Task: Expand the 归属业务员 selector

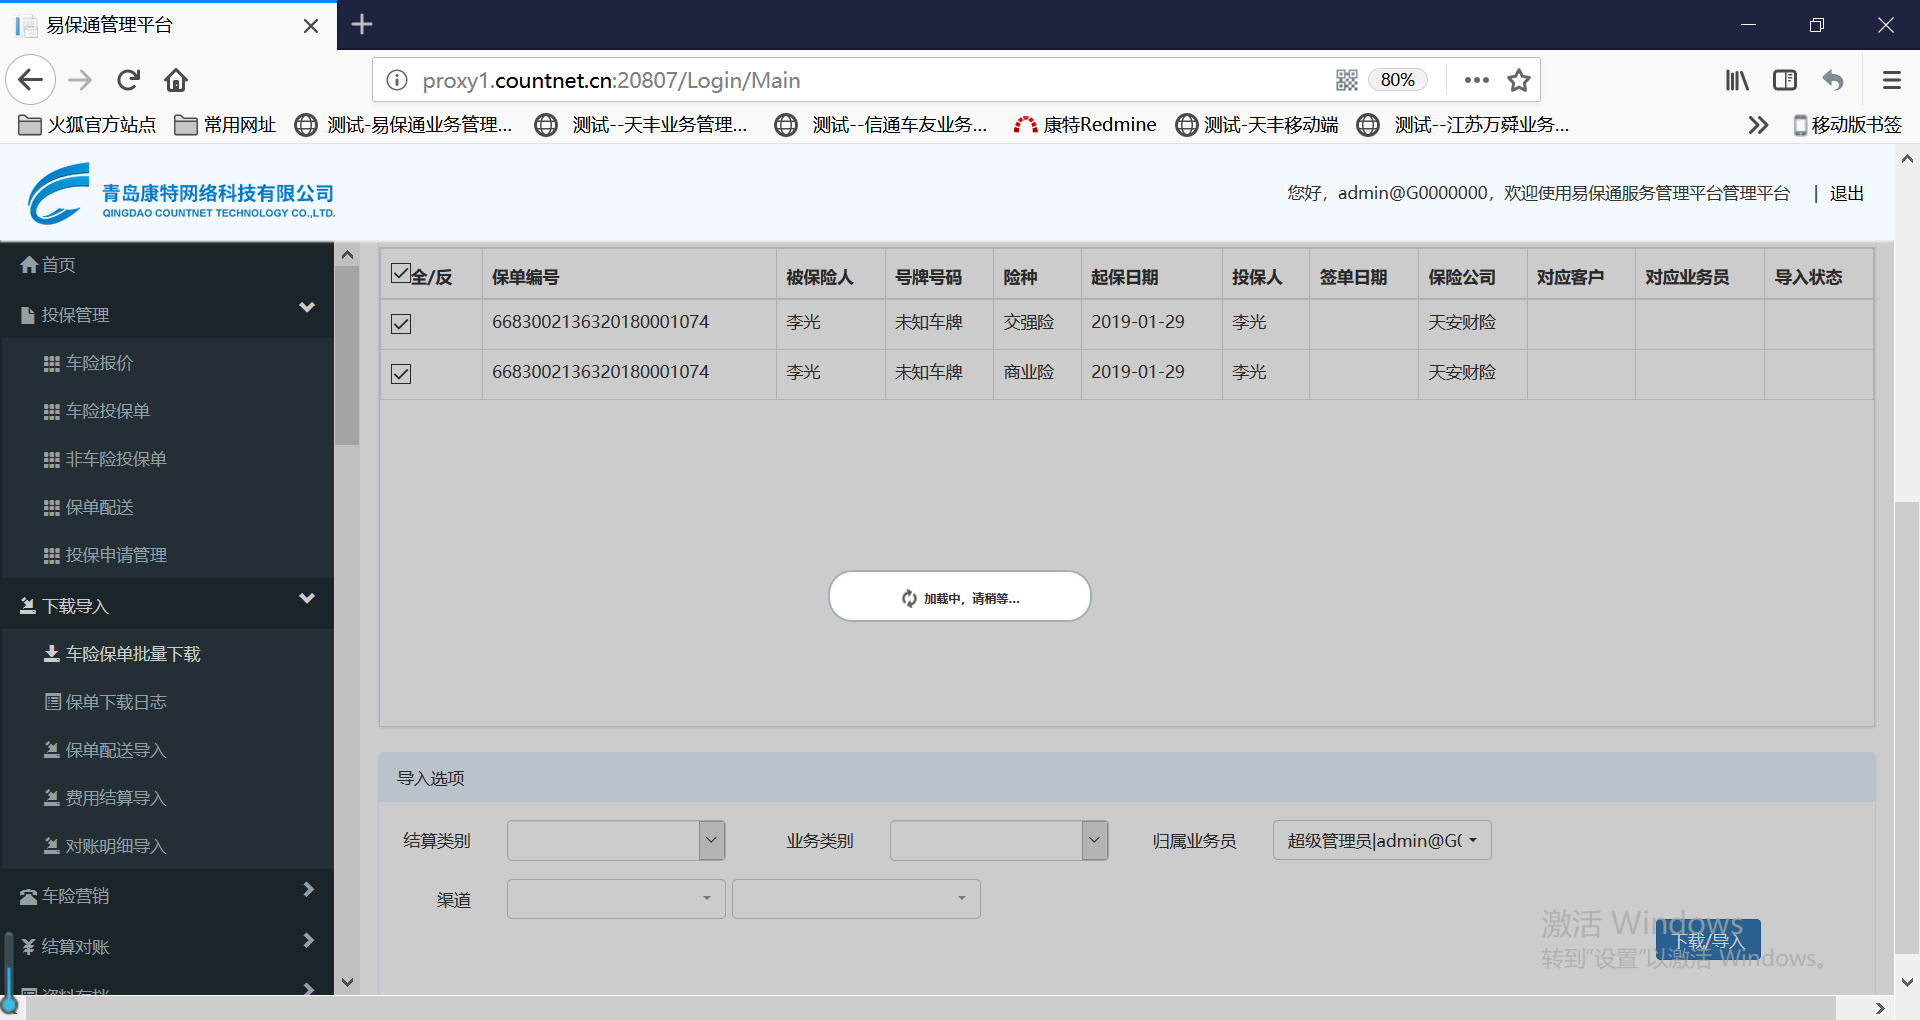Action: pos(1381,841)
